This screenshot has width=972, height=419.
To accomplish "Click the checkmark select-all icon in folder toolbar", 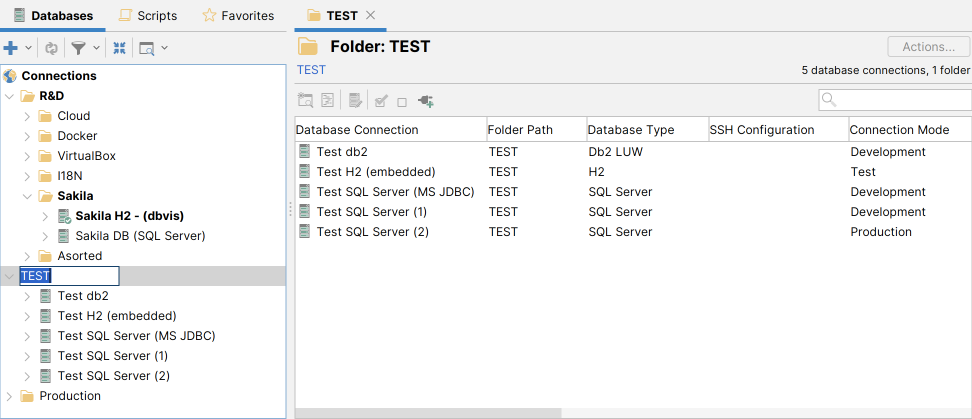I will [381, 101].
